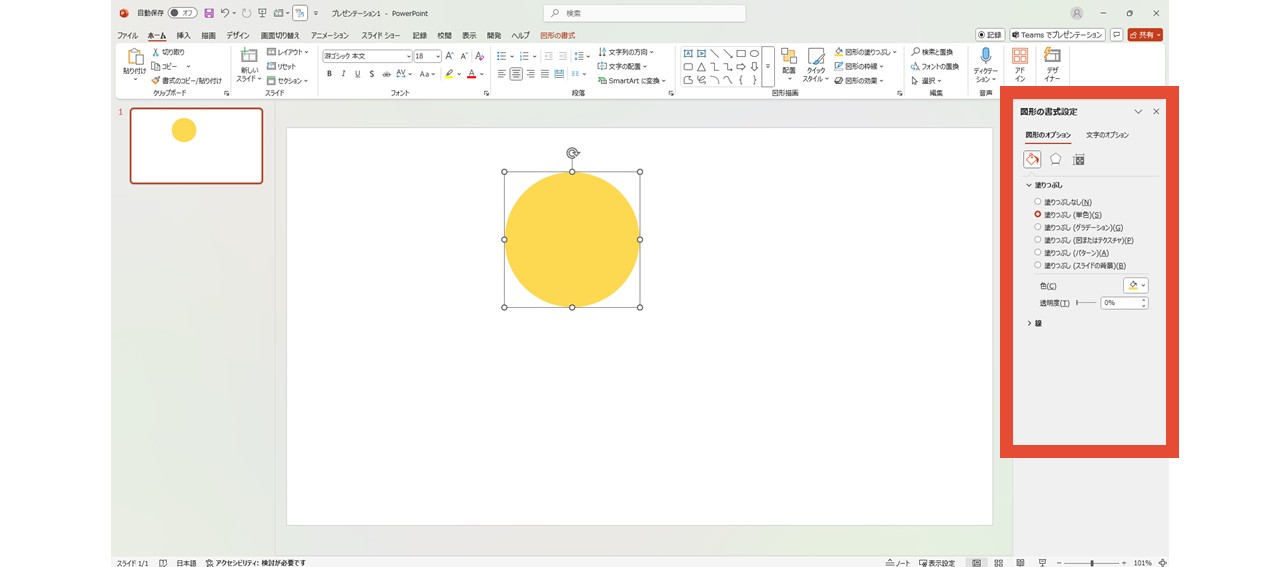1280x567 pixels.
Task: Decrease font size with smaller A
Action: (464, 56)
